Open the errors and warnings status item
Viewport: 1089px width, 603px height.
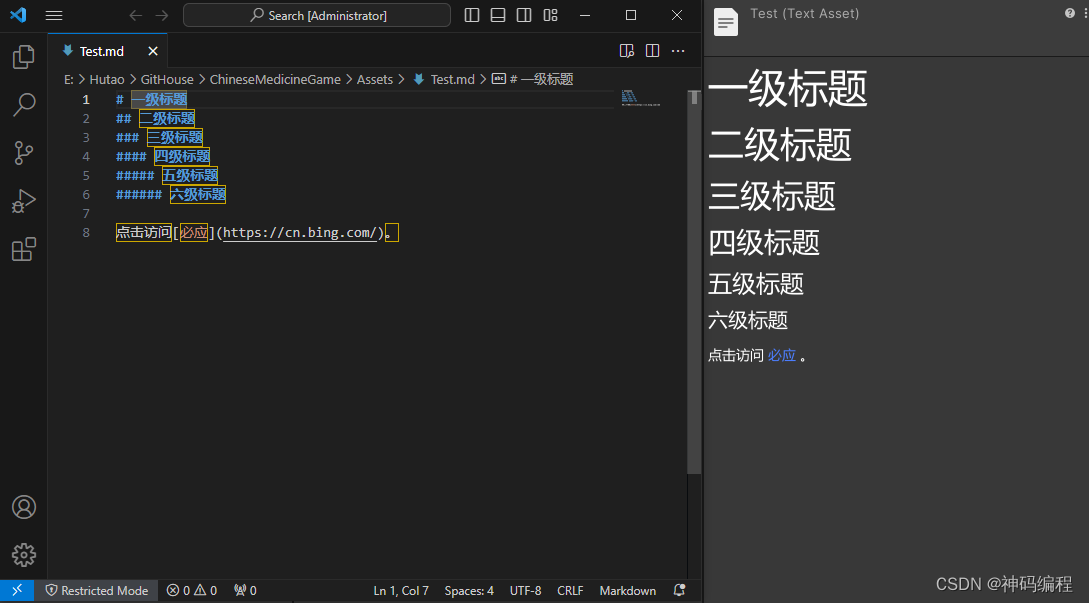(x=192, y=590)
